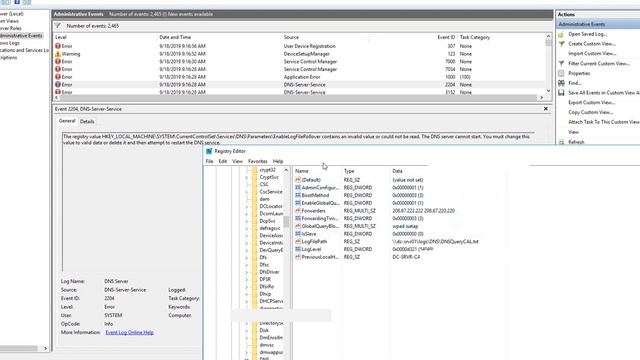640x360 pixels.
Task: Expand the DcpSvc registry key
Action: [x=247, y=221]
